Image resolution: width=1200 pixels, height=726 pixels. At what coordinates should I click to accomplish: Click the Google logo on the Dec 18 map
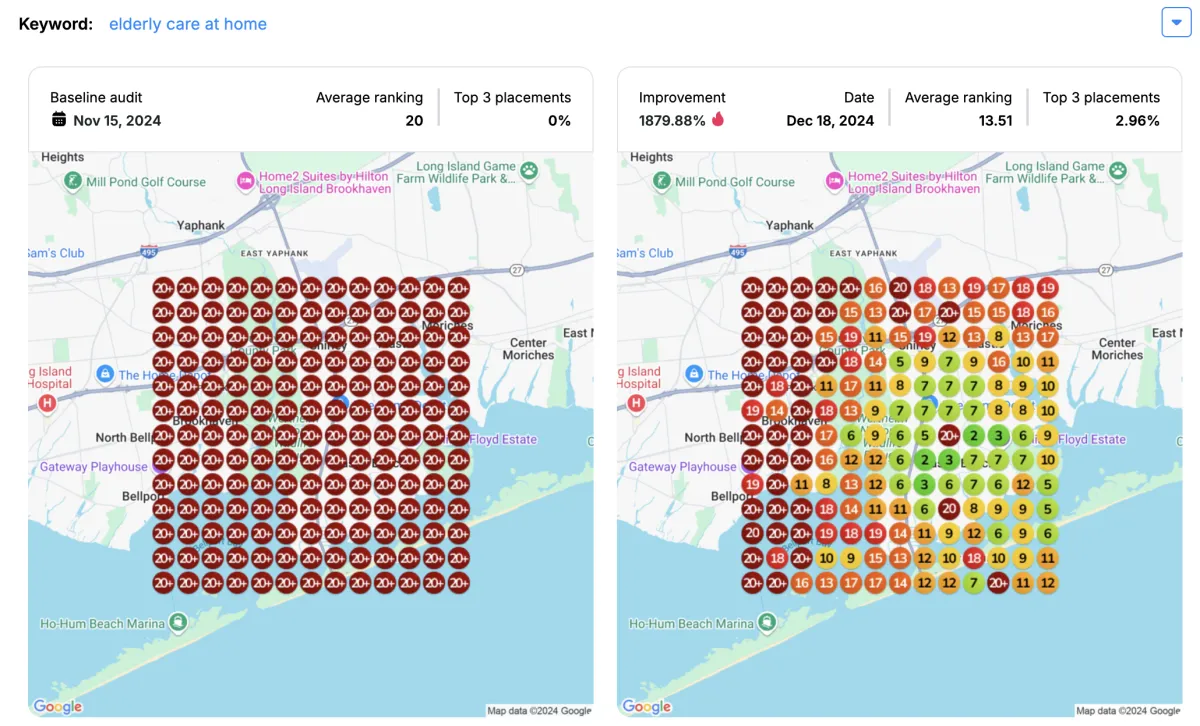point(647,707)
